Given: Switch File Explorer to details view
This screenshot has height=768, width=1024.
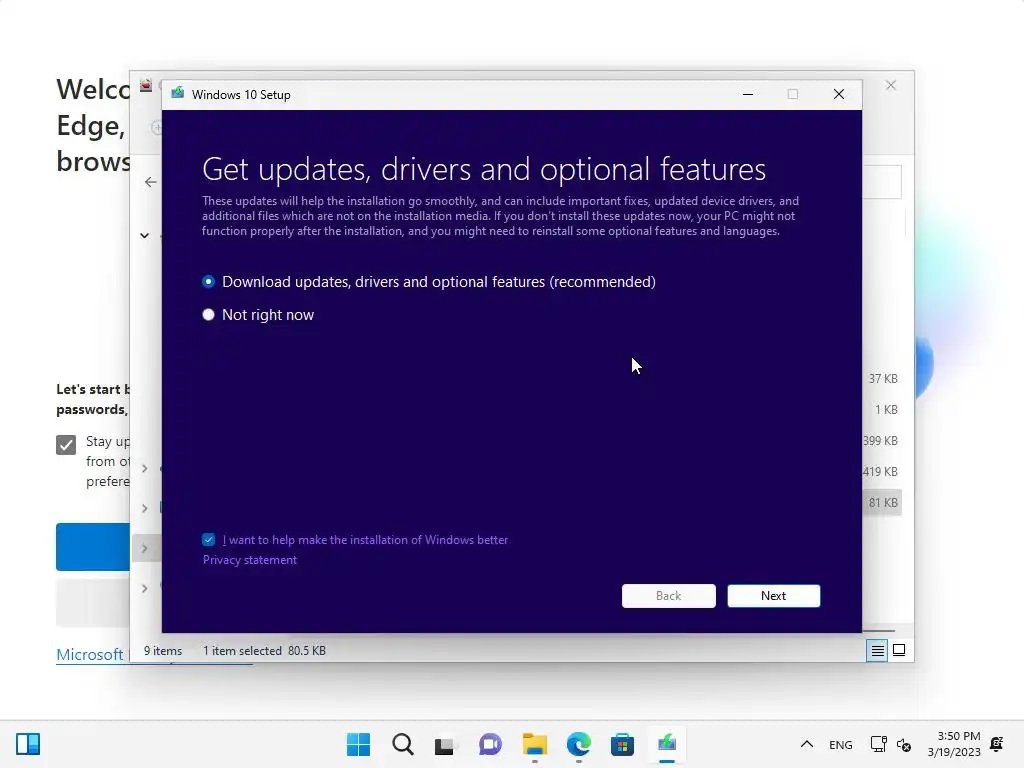Looking at the screenshot, I should [877, 650].
